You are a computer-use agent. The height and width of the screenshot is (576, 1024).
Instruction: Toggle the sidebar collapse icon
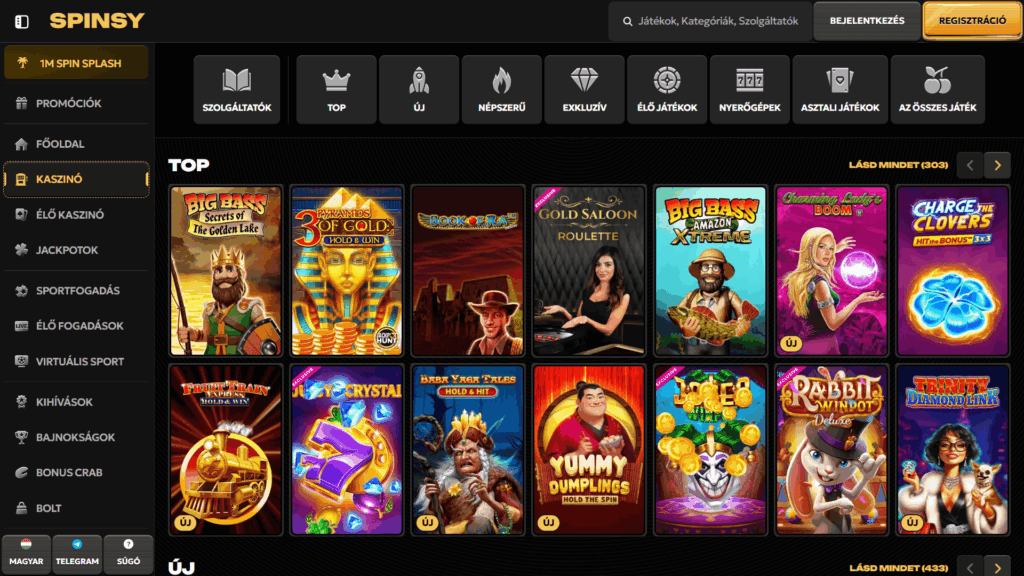(22, 22)
